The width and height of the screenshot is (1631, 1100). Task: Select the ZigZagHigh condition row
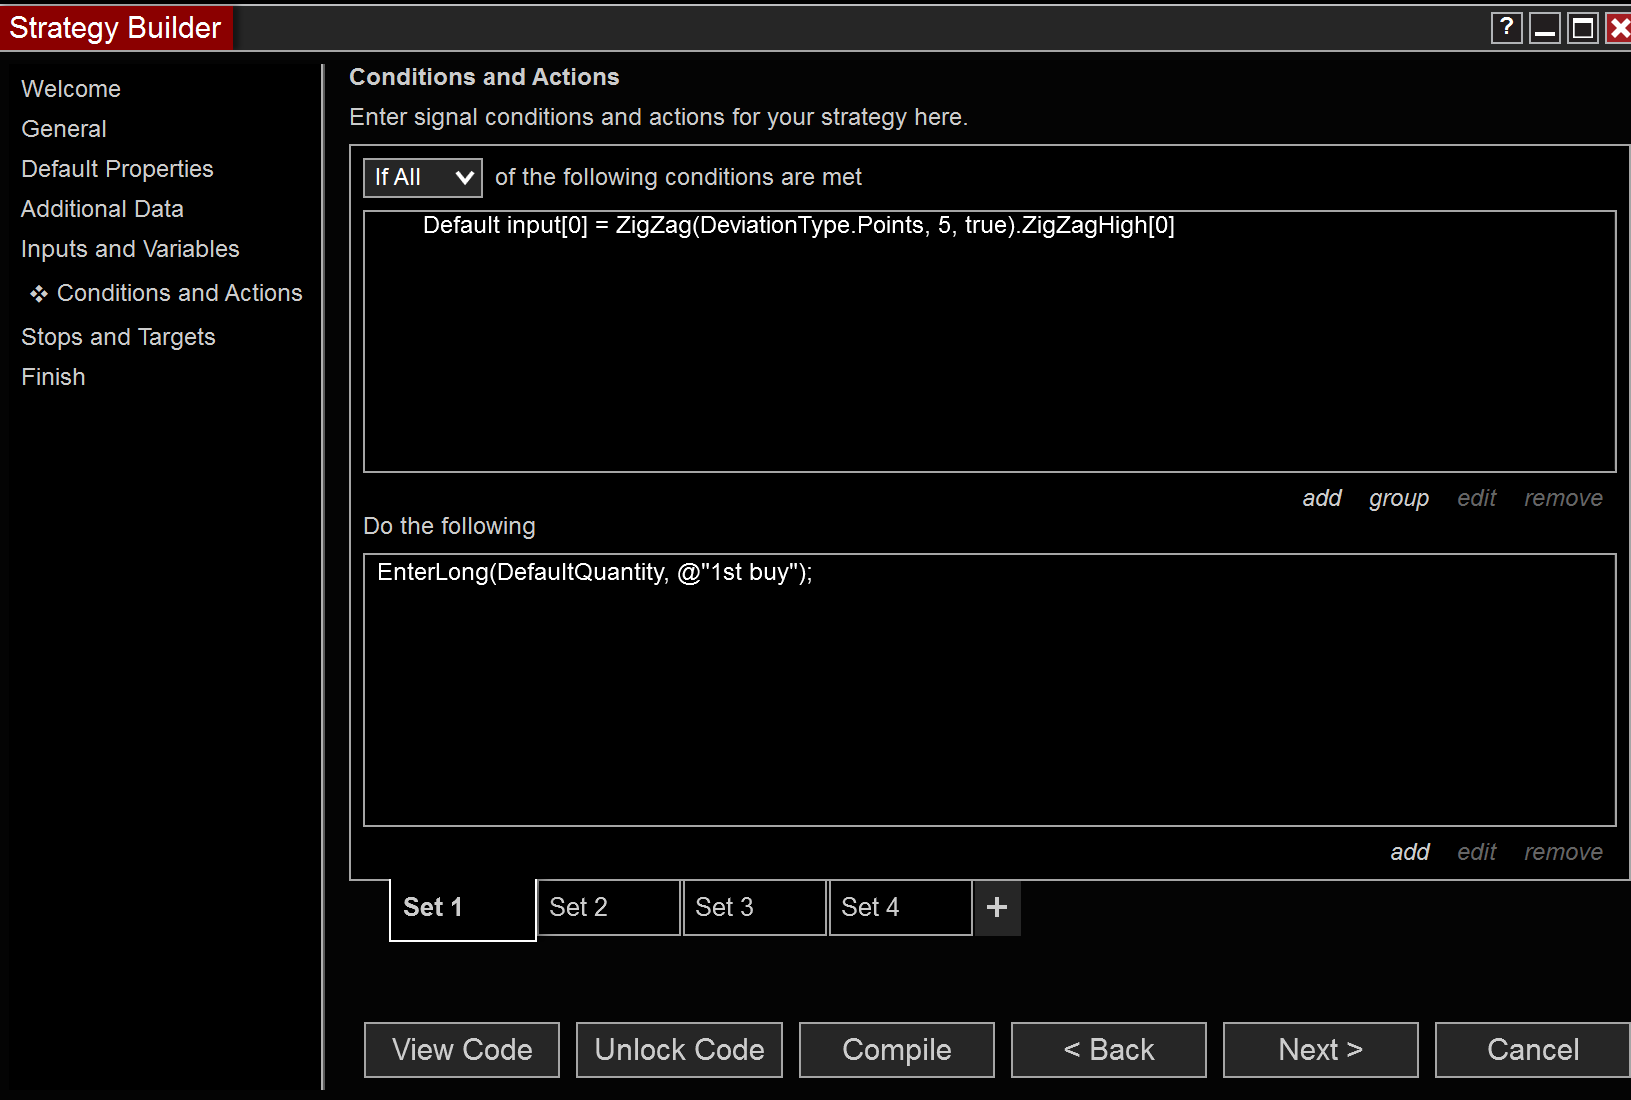click(798, 225)
